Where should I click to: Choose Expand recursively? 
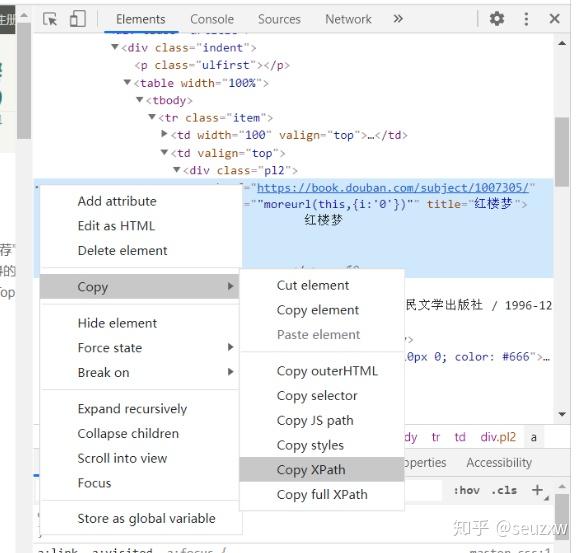[132, 409]
